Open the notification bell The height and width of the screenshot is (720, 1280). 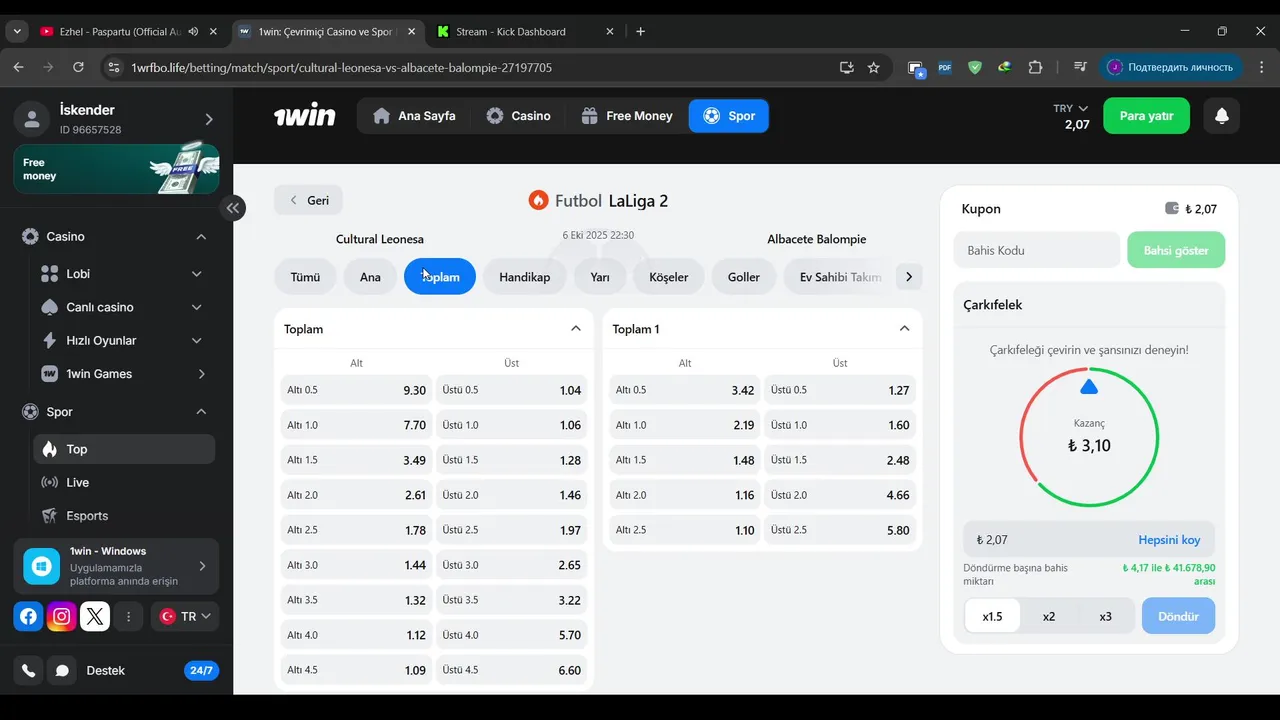[x=1221, y=116]
